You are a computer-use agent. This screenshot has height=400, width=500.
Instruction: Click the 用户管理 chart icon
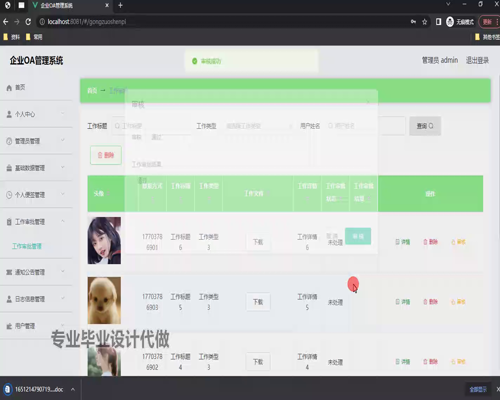[x=9, y=326]
